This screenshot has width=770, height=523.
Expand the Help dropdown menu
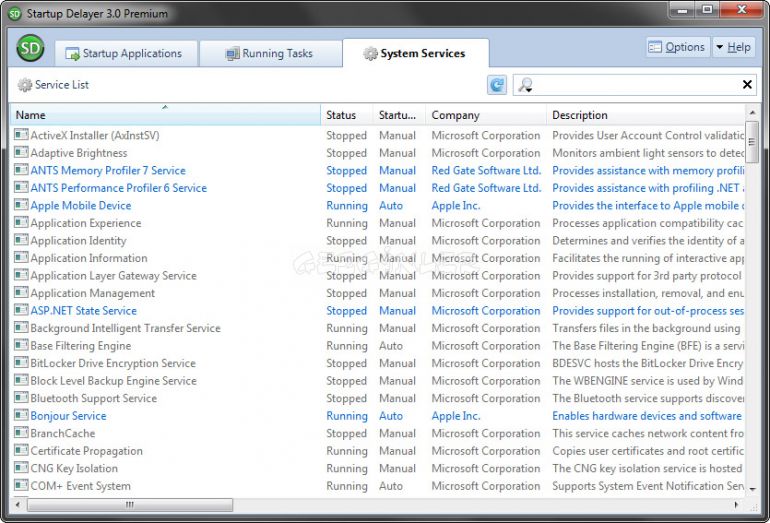click(733, 47)
